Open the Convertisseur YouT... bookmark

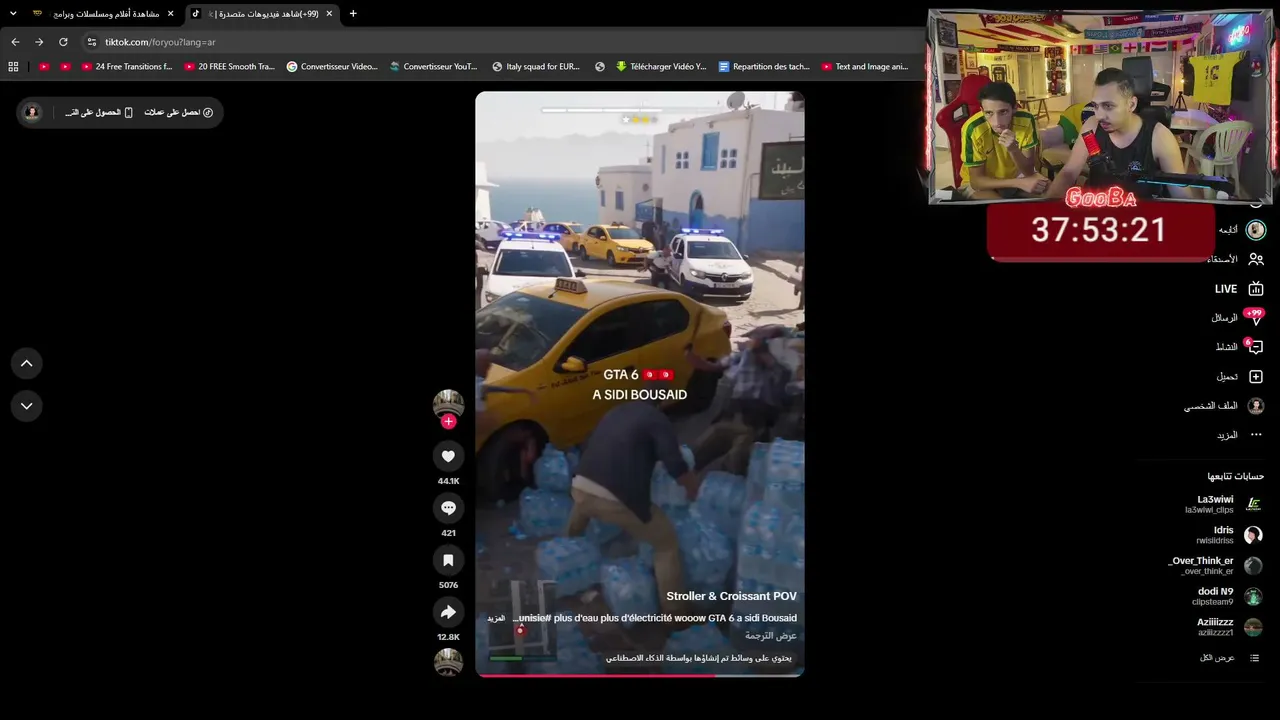[434, 67]
